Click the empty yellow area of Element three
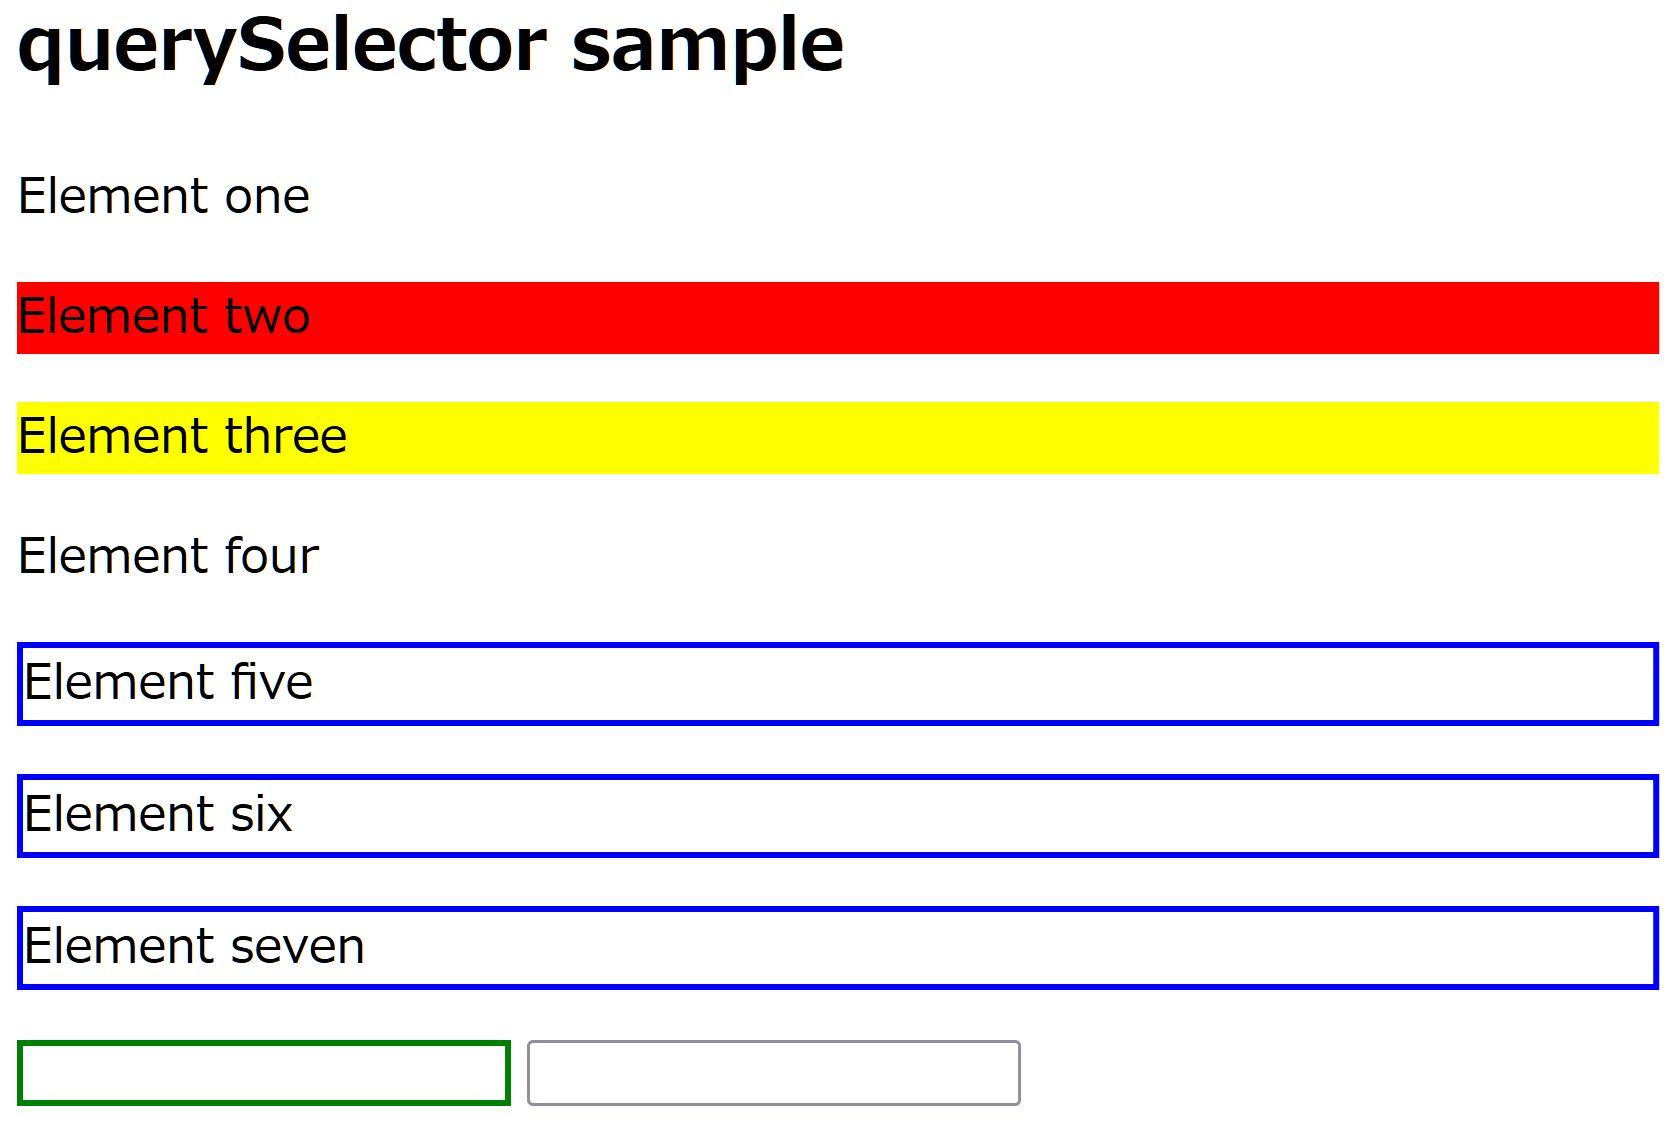Viewport: 1678px width, 1122px height. tap(1000, 438)
